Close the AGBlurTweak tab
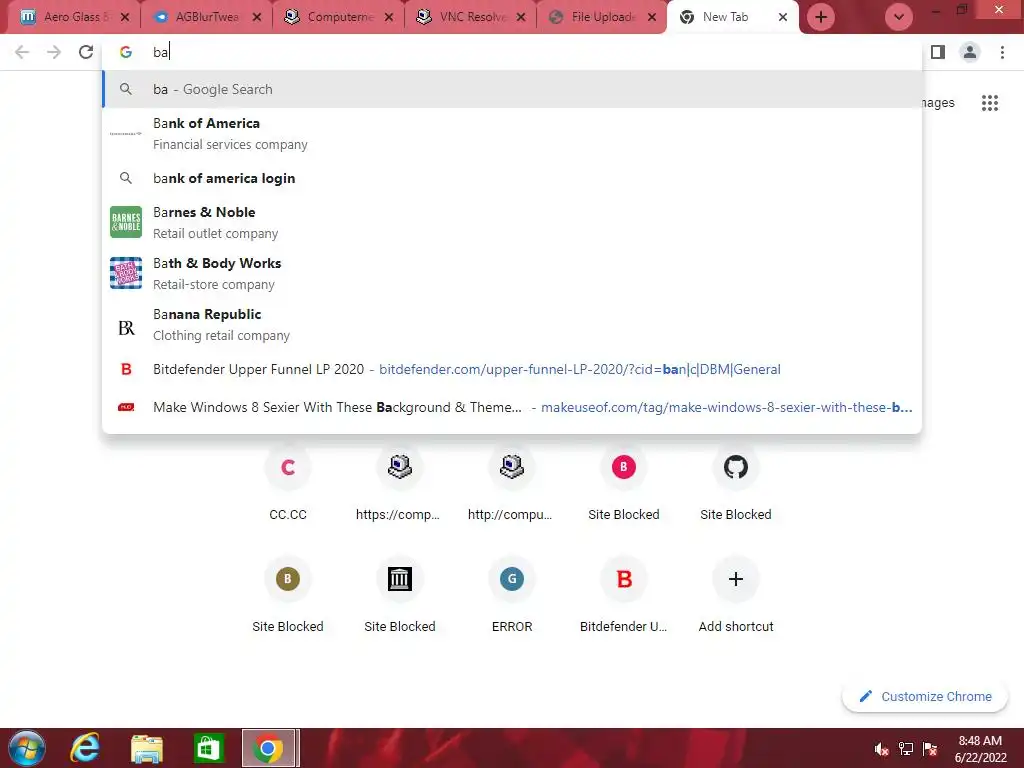1024x768 pixels. pos(257,17)
